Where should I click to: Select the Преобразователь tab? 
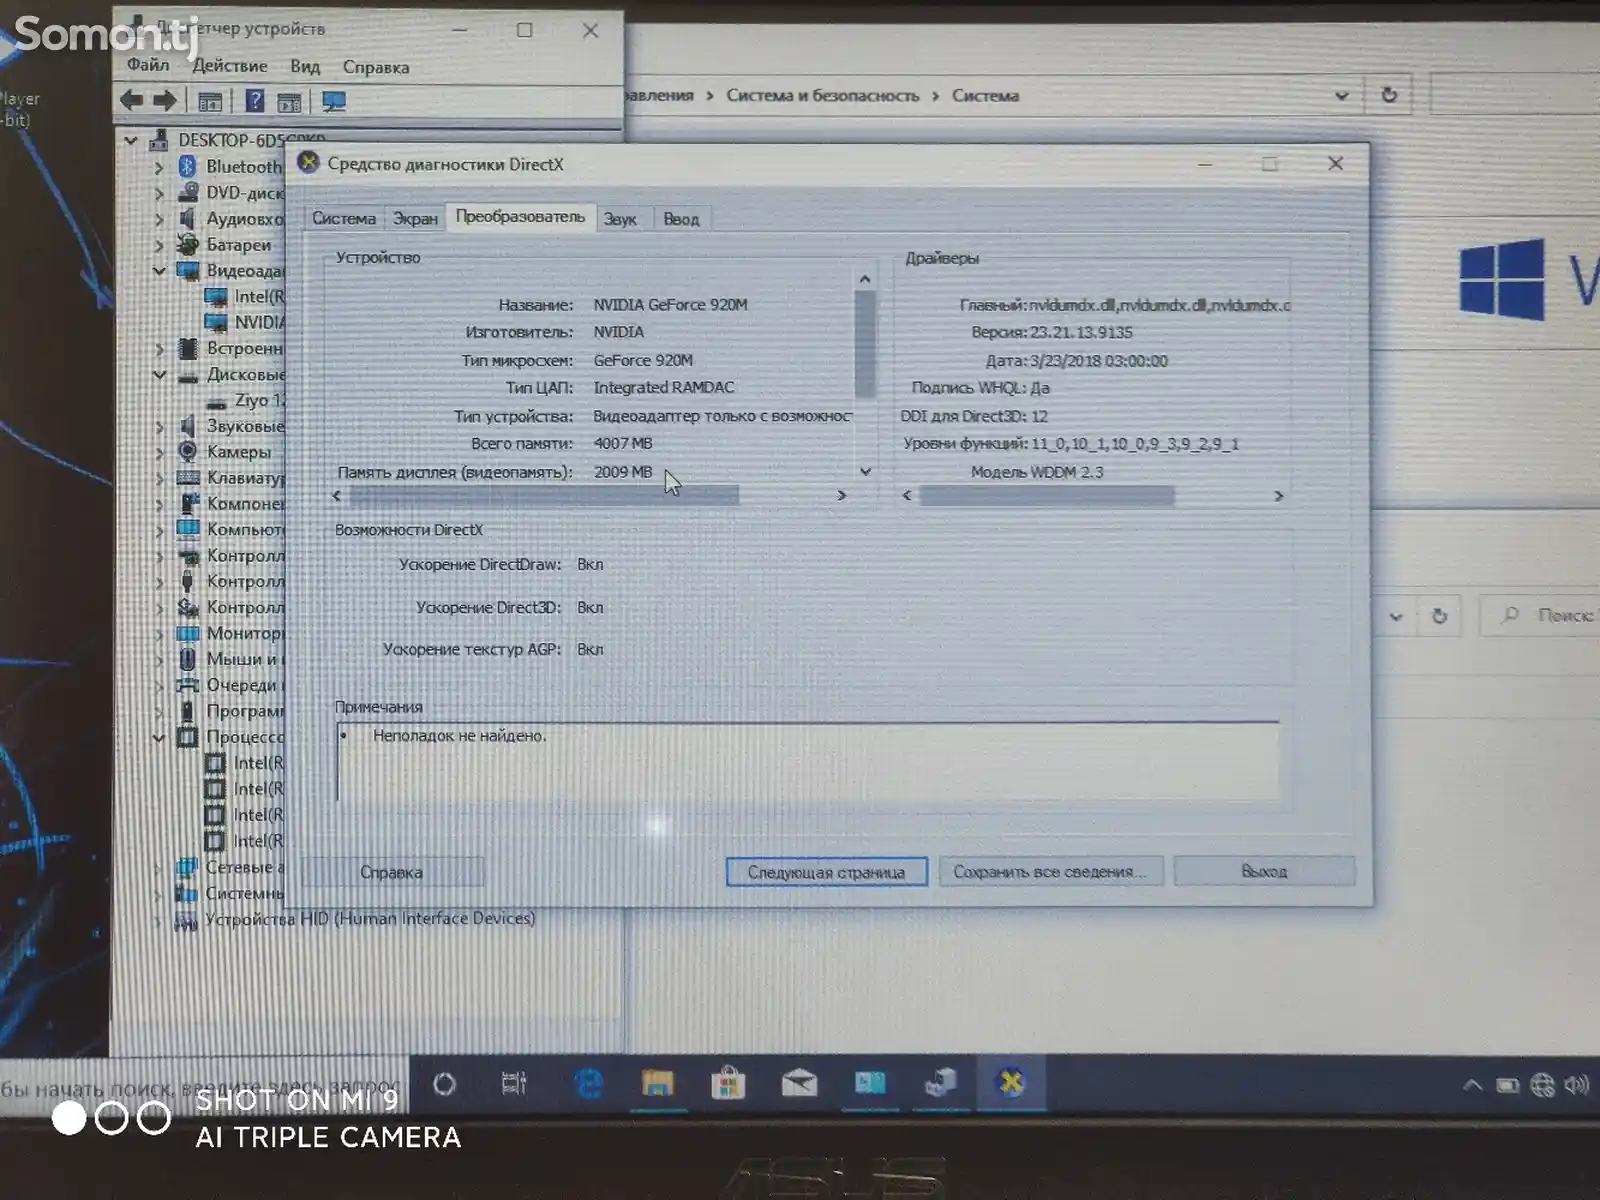(x=520, y=216)
